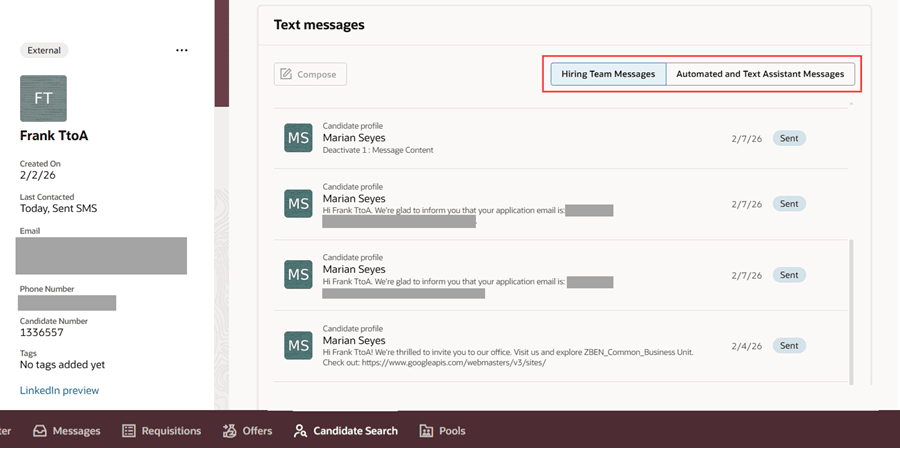Click Sent badge on the Deactivate 1 message
The image size is (900, 449).
[789, 138]
